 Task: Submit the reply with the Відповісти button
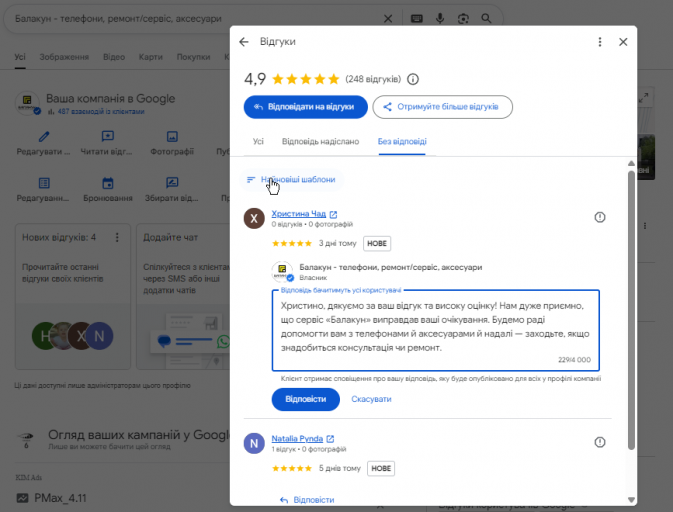point(306,399)
